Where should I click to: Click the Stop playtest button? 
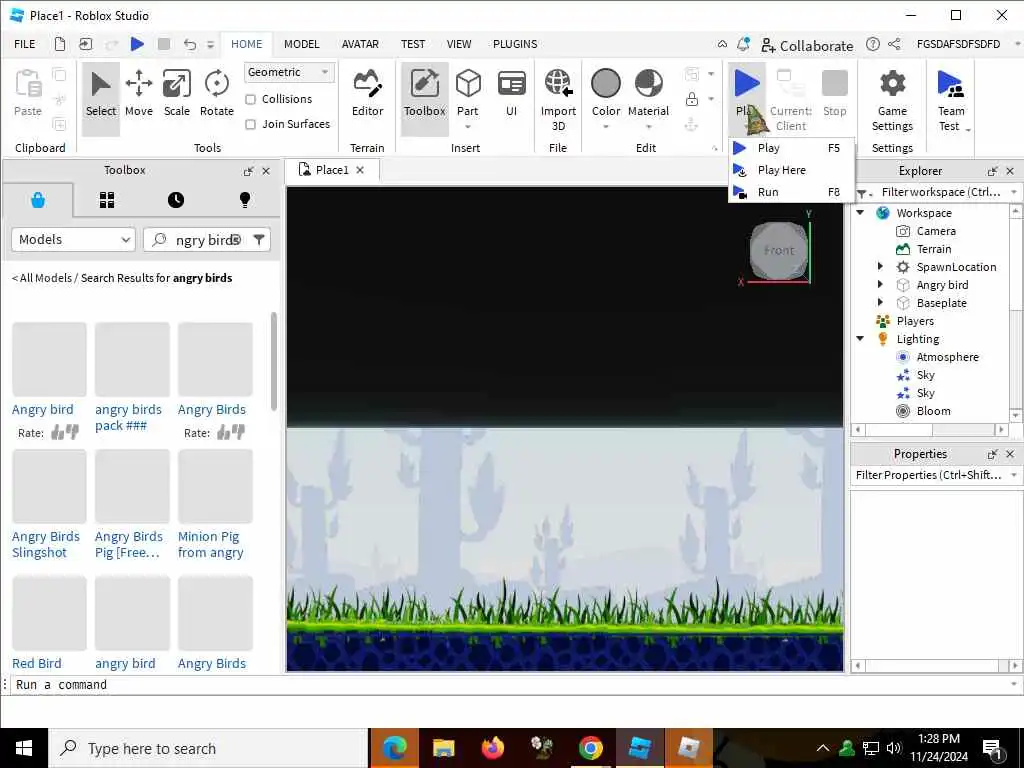pos(834,93)
